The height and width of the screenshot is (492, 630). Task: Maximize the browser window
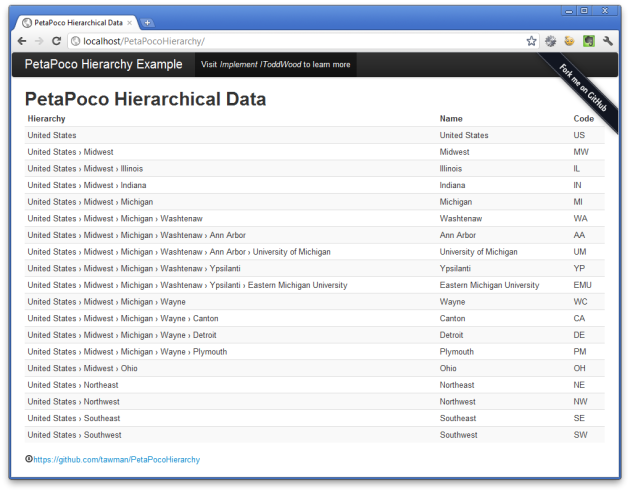coord(584,11)
